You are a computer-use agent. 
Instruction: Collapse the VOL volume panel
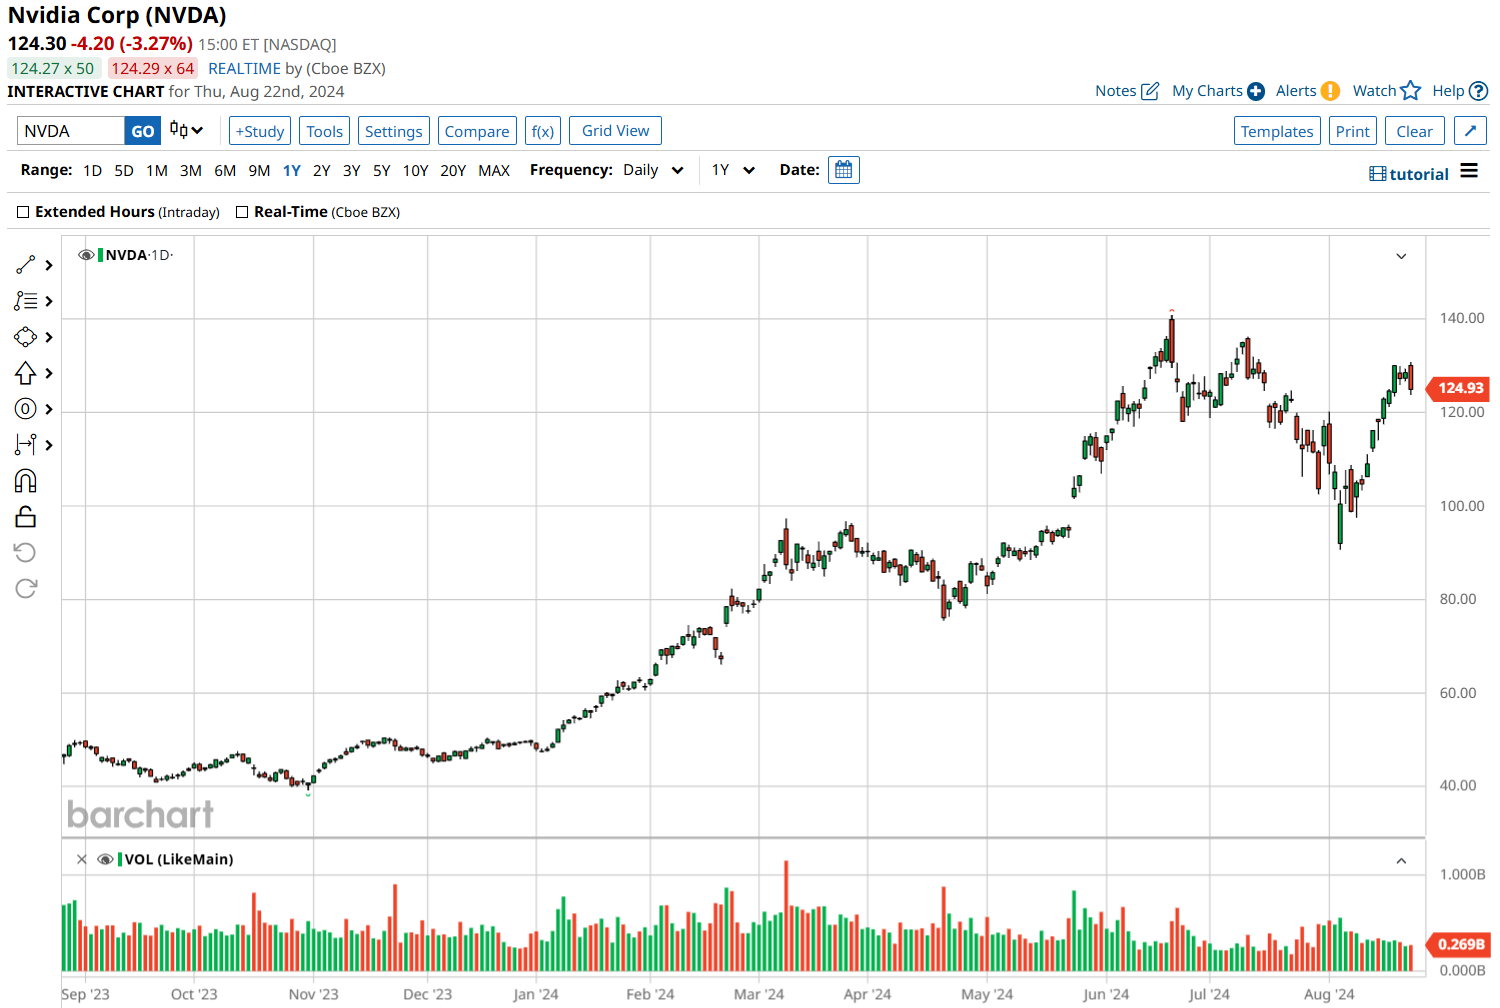click(1402, 858)
